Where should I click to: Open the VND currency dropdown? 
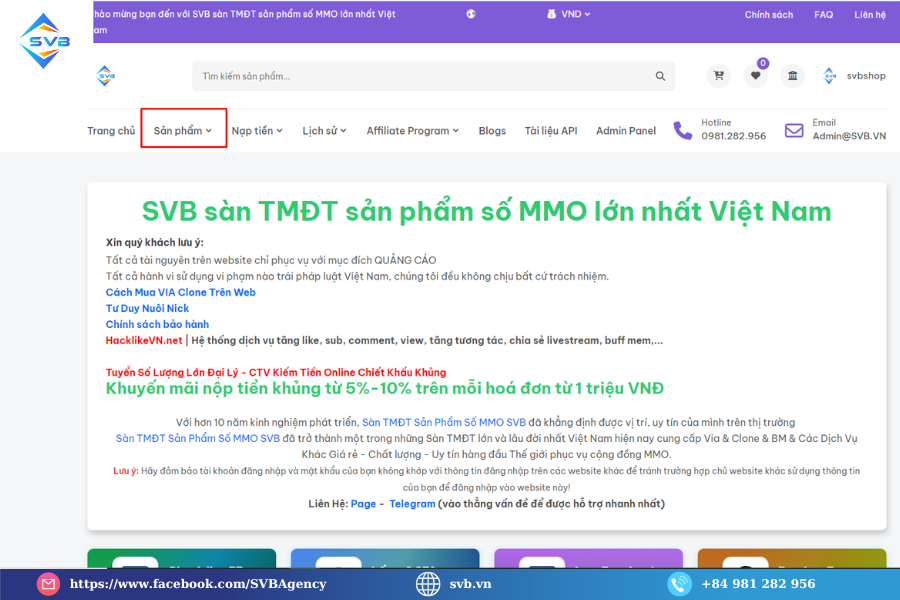pos(569,14)
